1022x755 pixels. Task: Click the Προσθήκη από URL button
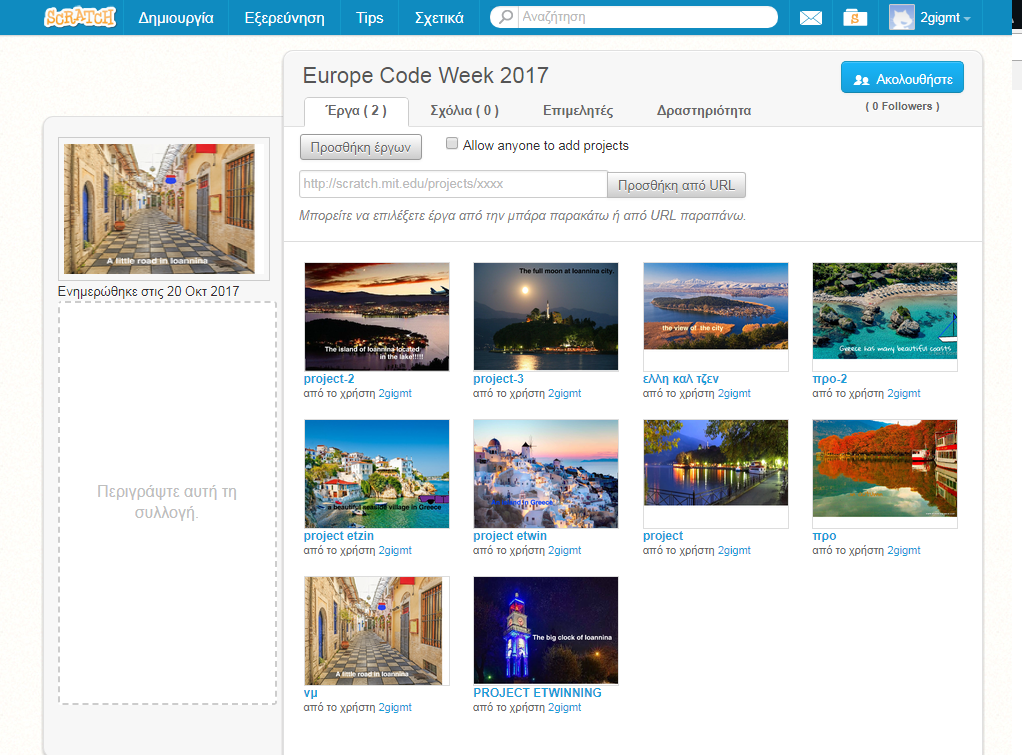(x=677, y=185)
